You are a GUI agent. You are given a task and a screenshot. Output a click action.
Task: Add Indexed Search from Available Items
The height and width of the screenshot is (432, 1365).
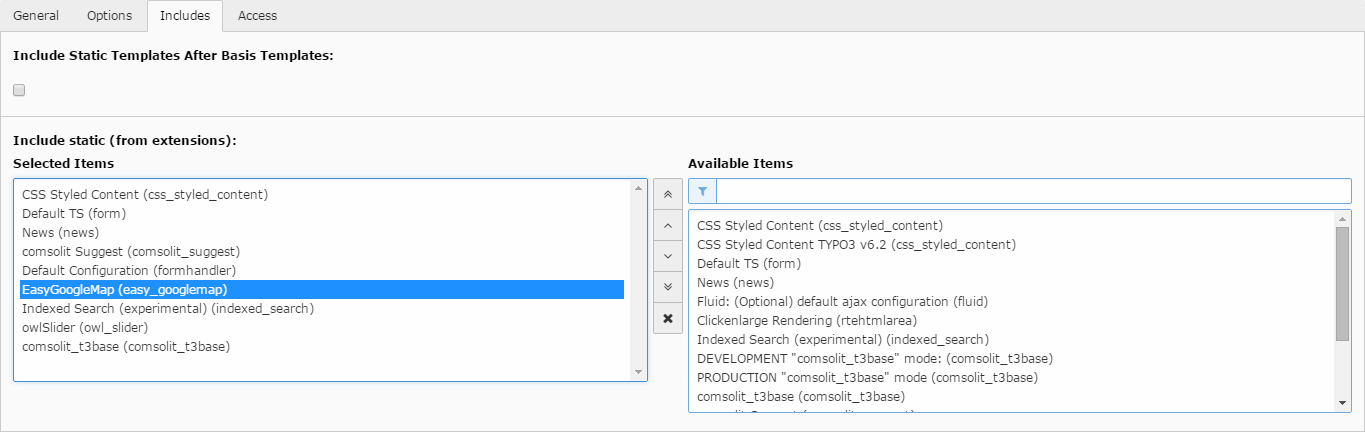click(x=1014, y=339)
